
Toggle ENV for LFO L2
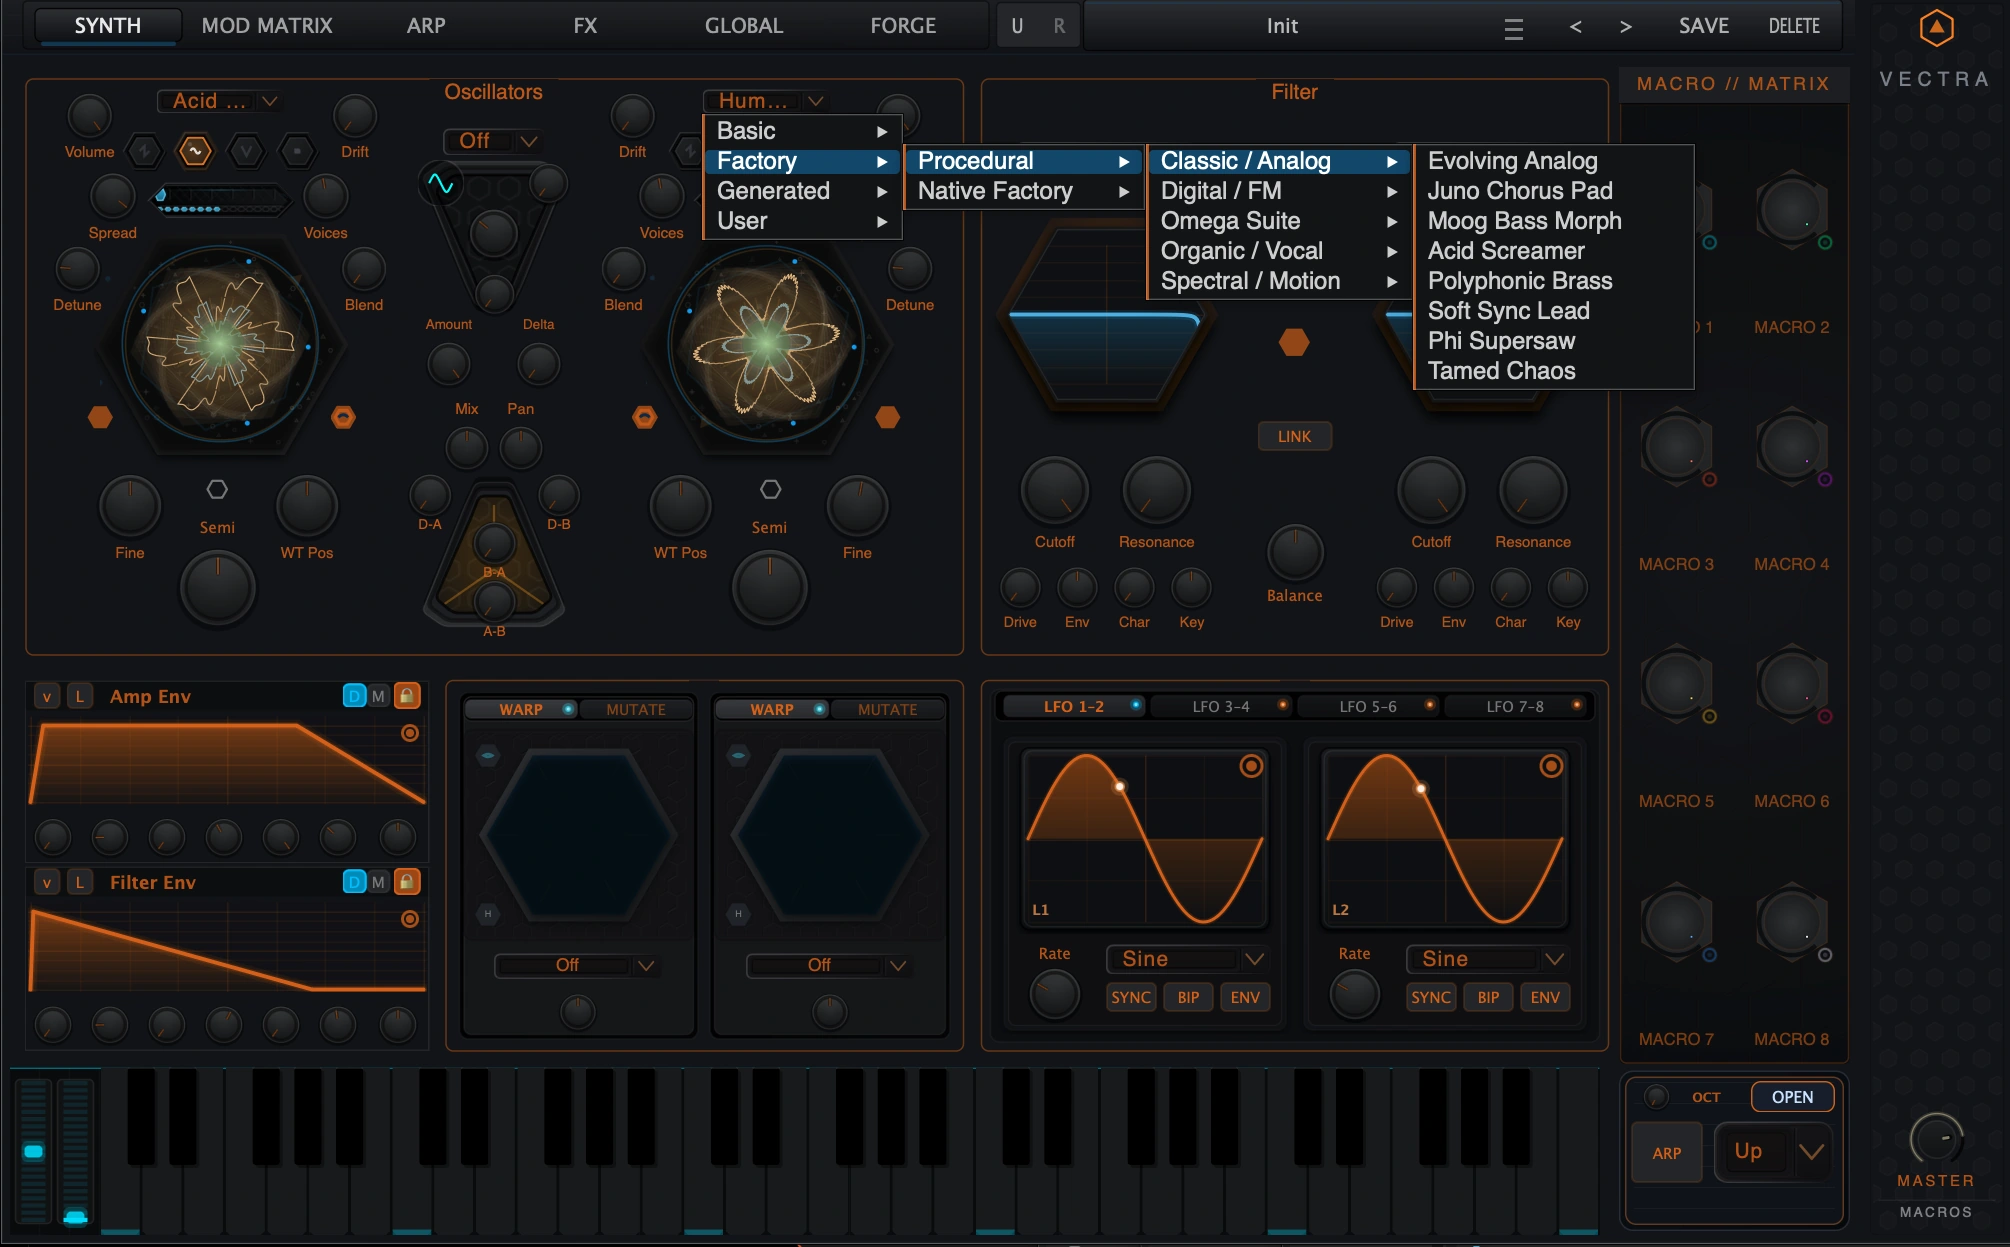pos(1545,997)
